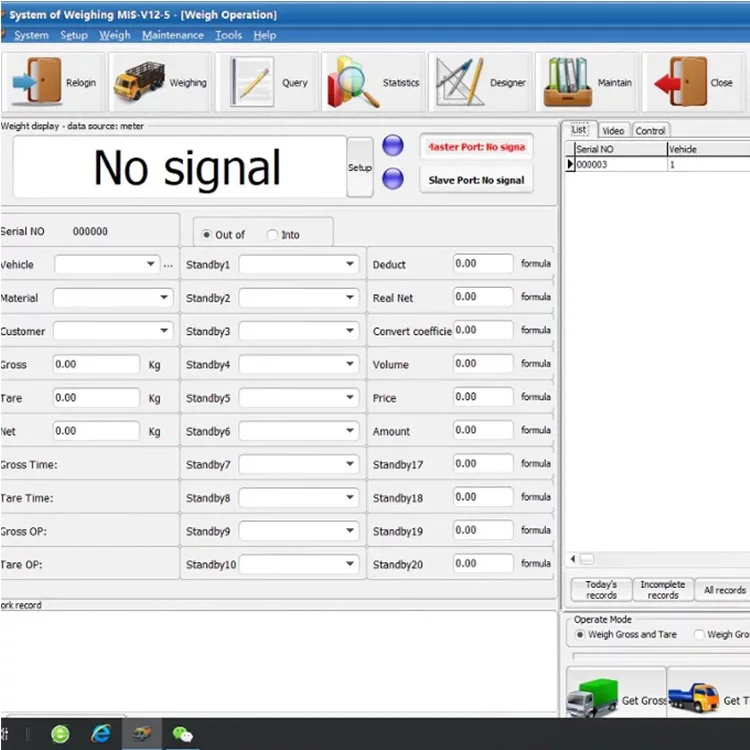Screen dimensions: 750x750
Task: Click the upper blue signal indicator light
Action: coord(393,146)
